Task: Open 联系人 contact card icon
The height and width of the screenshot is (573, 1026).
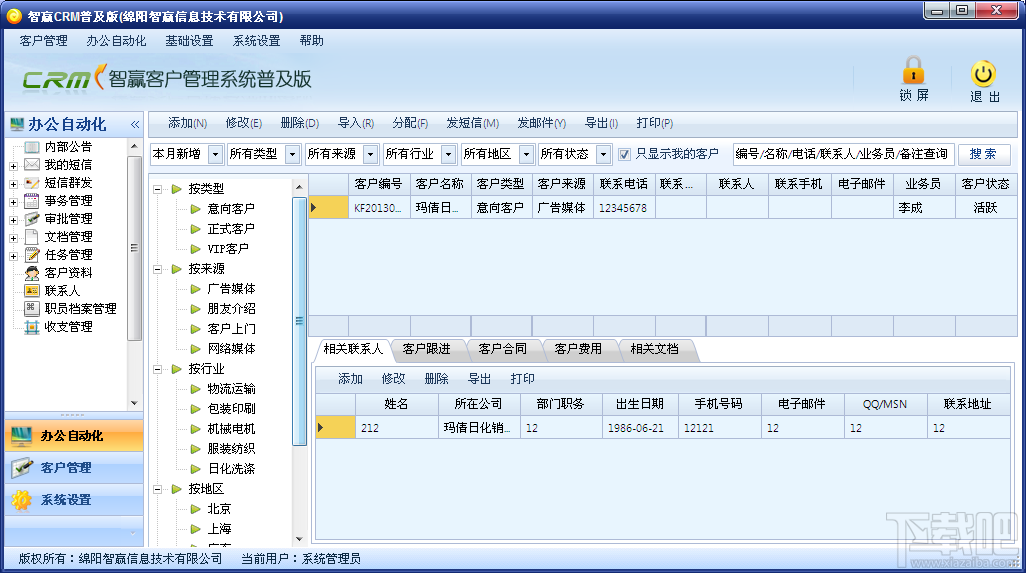Action: [31, 290]
